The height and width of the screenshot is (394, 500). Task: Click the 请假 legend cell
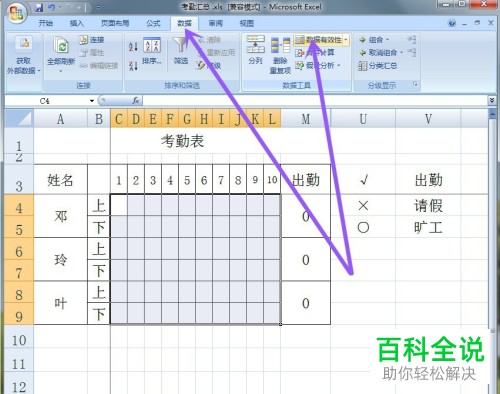[428, 205]
